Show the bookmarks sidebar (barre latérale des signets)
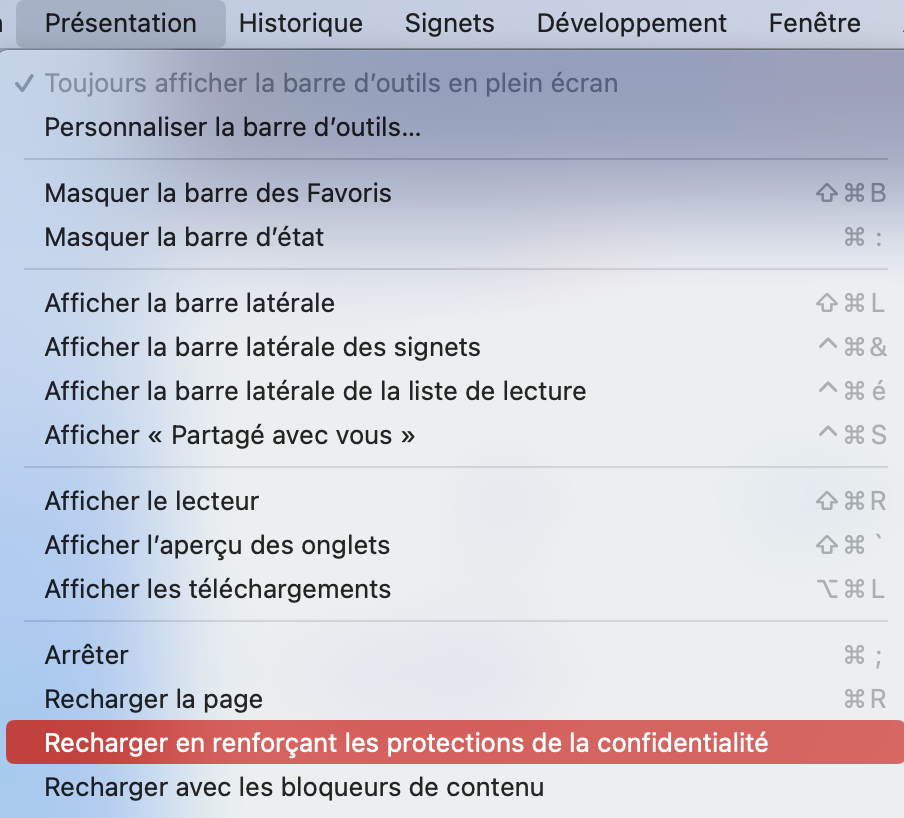The image size is (904, 818). [x=263, y=347]
